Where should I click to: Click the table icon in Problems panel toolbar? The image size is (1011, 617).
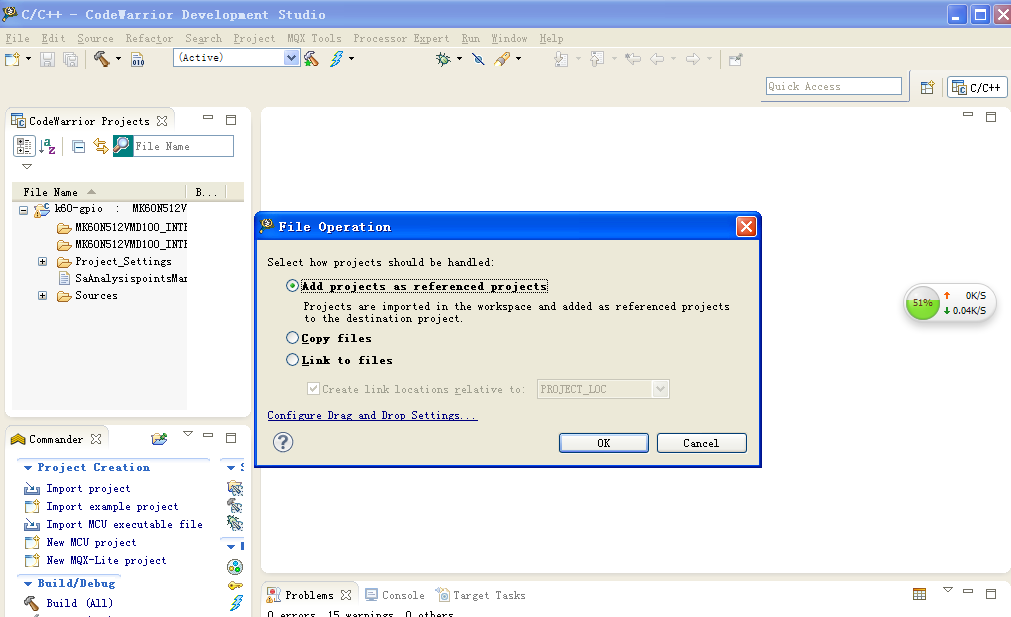point(919,594)
